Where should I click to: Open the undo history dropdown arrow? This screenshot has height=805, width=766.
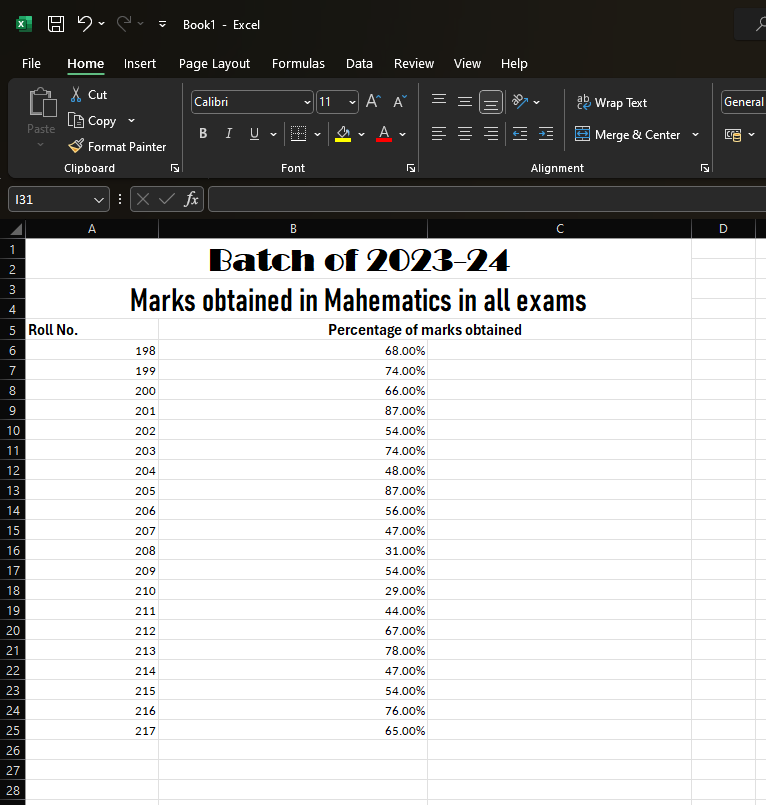(x=102, y=24)
